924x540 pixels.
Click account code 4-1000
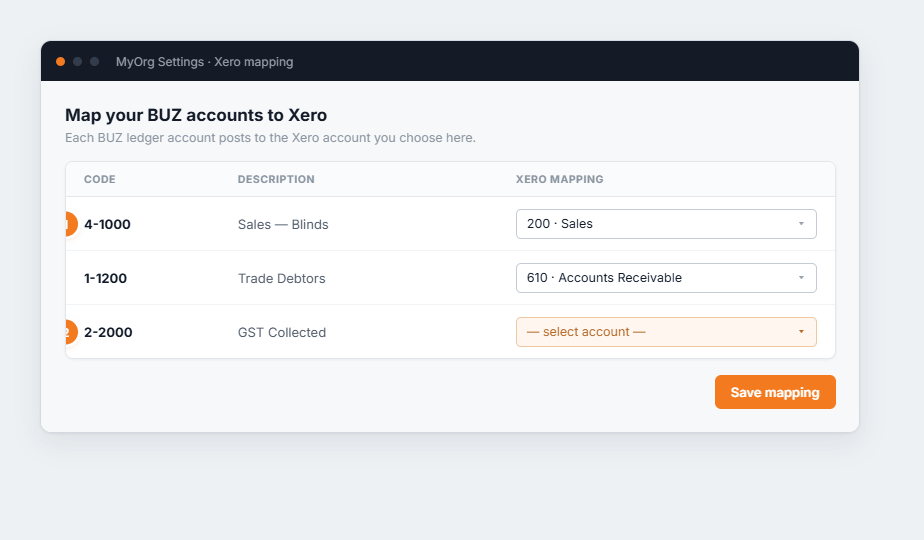107,225
